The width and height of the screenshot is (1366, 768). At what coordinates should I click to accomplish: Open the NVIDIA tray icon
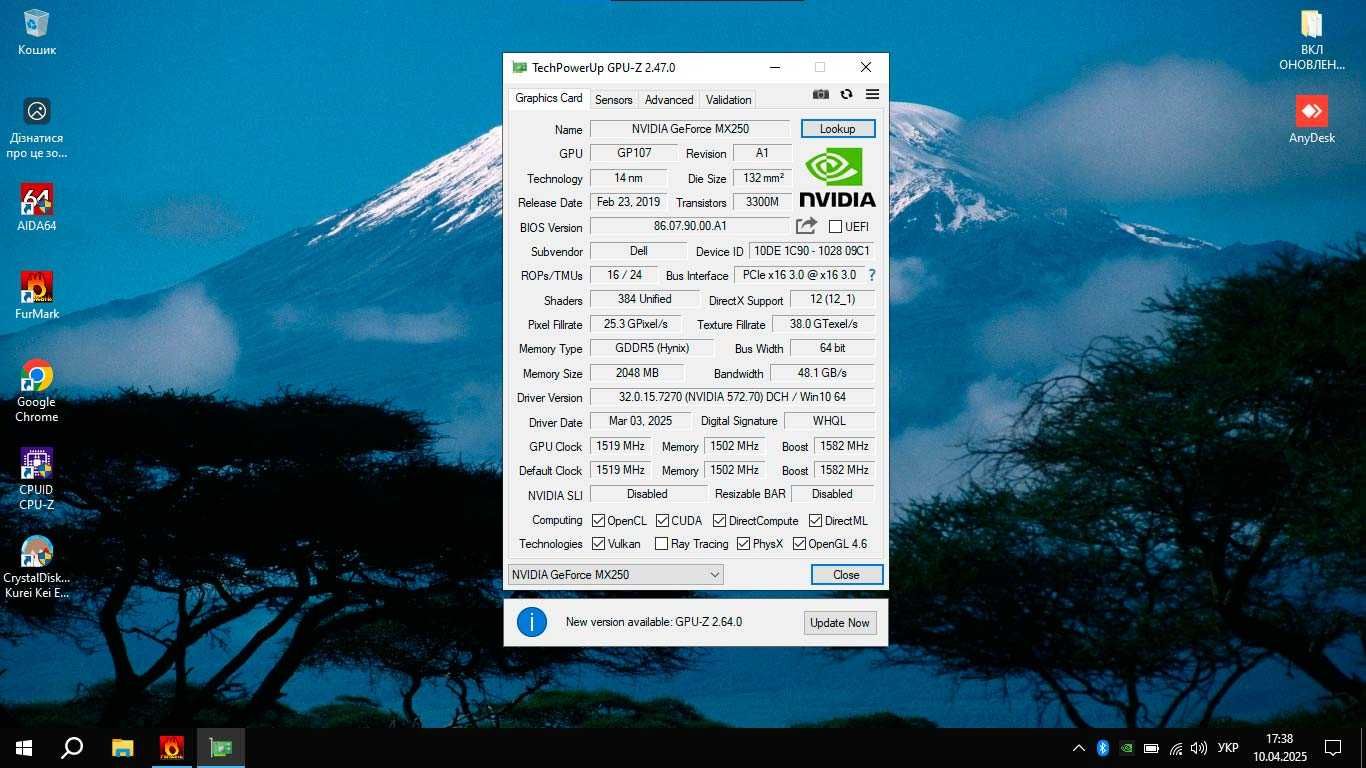[1127, 748]
